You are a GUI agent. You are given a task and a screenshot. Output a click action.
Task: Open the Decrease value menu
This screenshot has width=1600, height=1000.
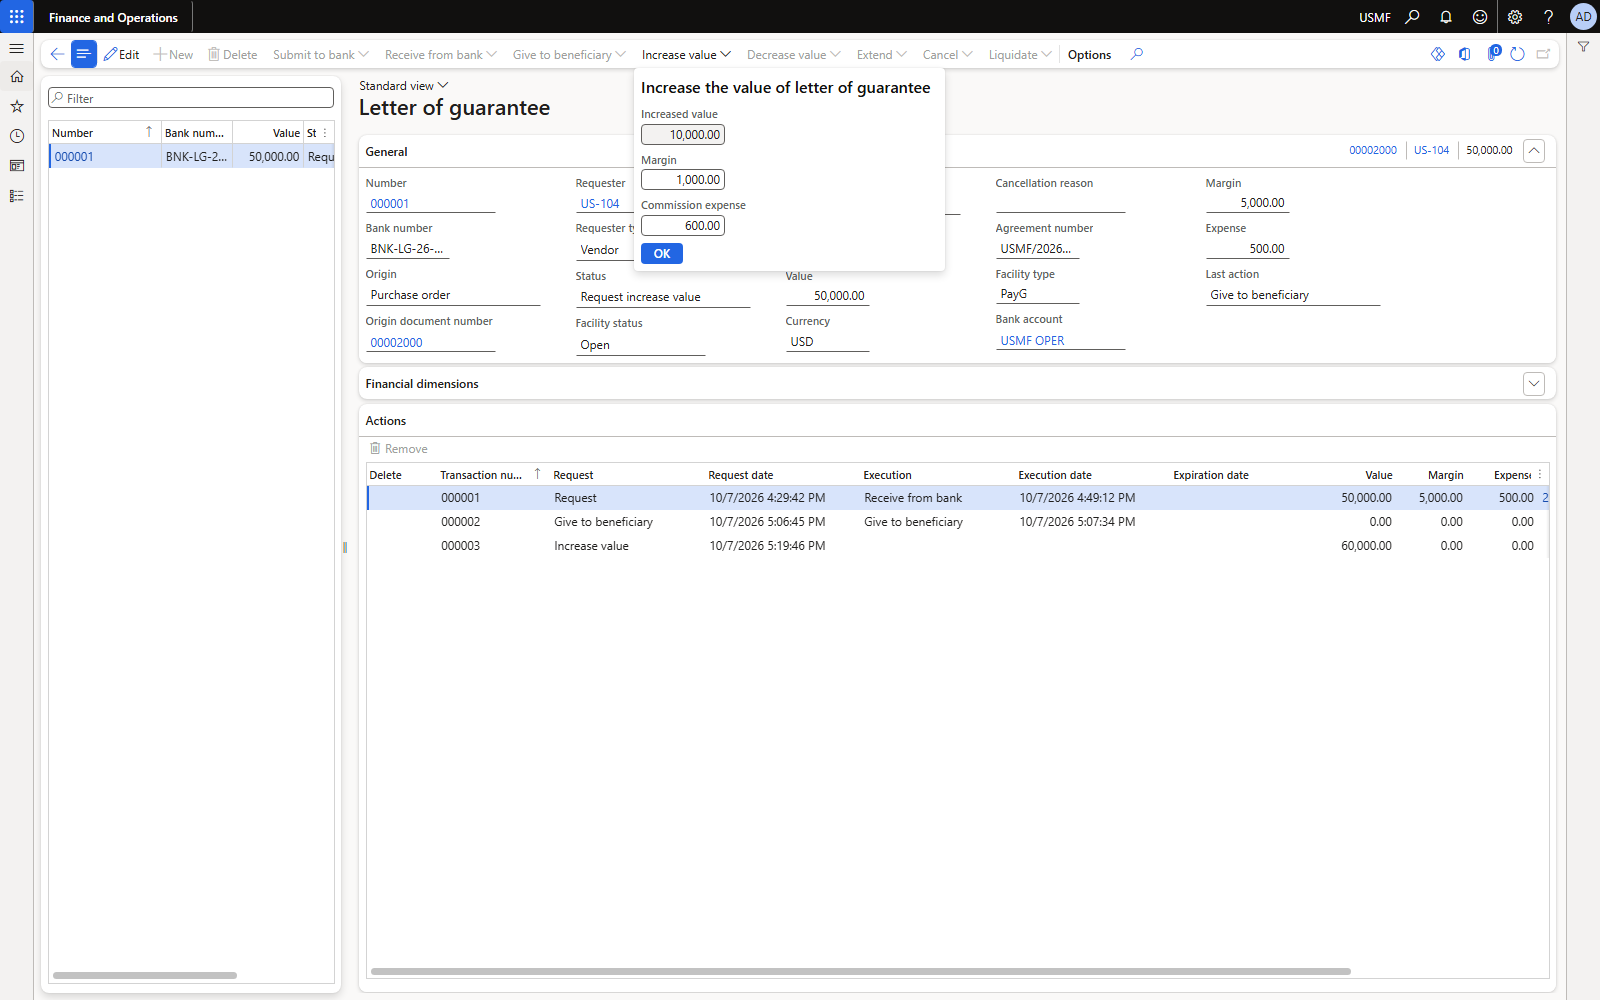point(793,55)
